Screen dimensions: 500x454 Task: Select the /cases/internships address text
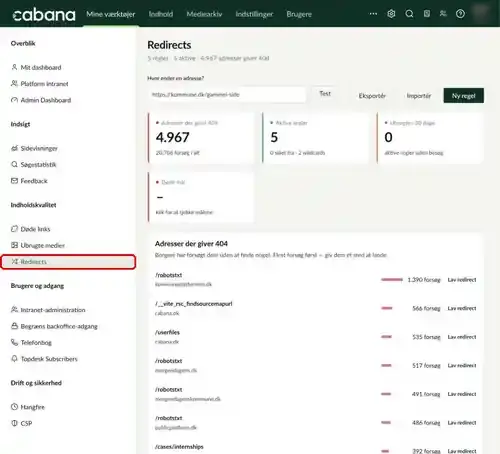pyautogui.click(x=179, y=447)
